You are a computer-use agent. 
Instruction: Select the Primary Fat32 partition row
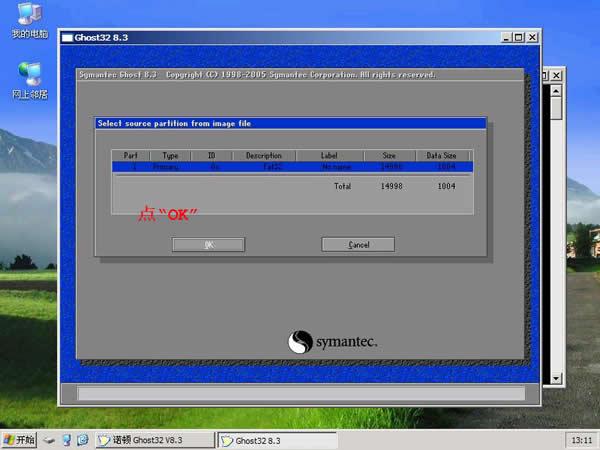pyautogui.click(x=292, y=167)
